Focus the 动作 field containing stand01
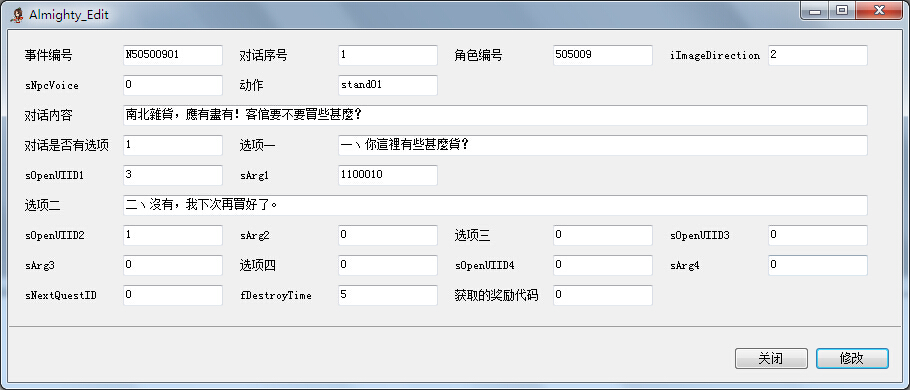 pos(388,85)
